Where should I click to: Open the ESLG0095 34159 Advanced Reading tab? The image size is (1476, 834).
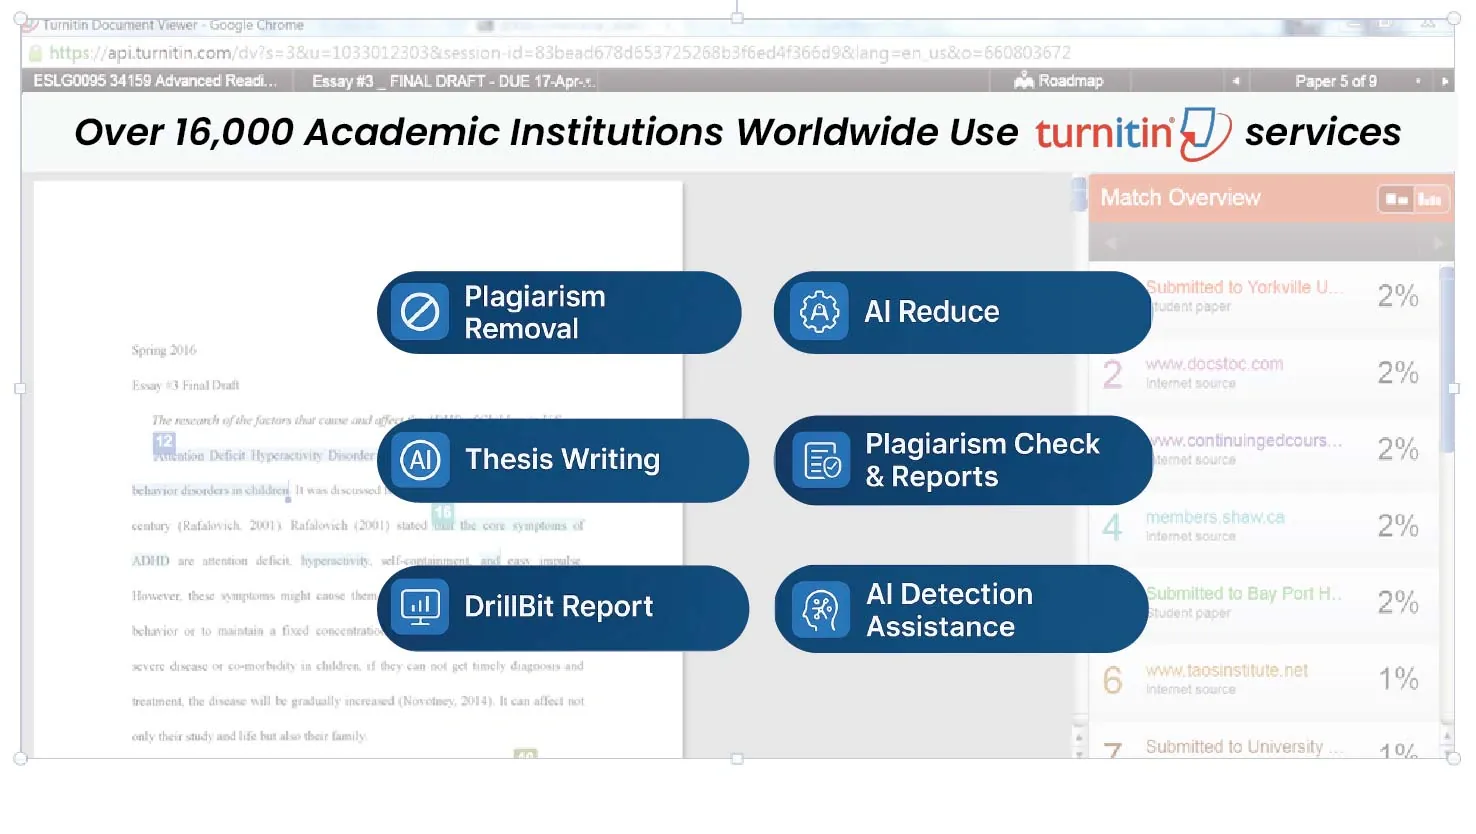coord(155,80)
